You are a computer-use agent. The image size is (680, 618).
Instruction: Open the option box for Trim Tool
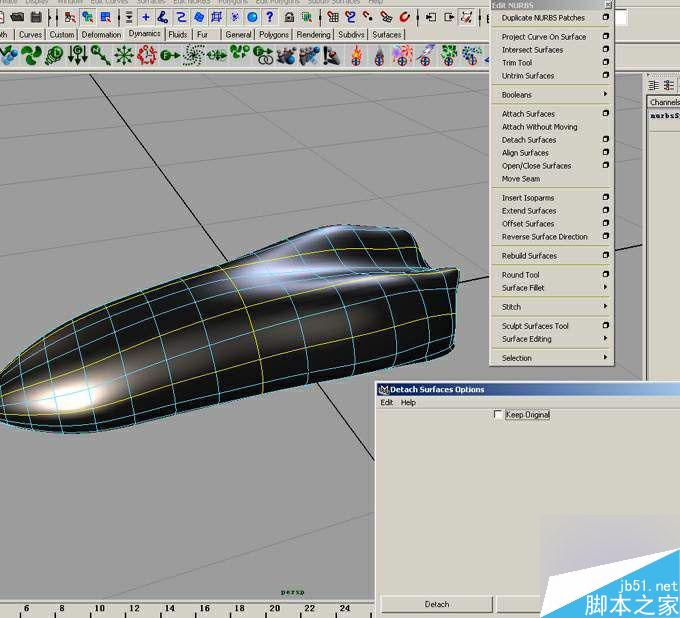coord(606,62)
